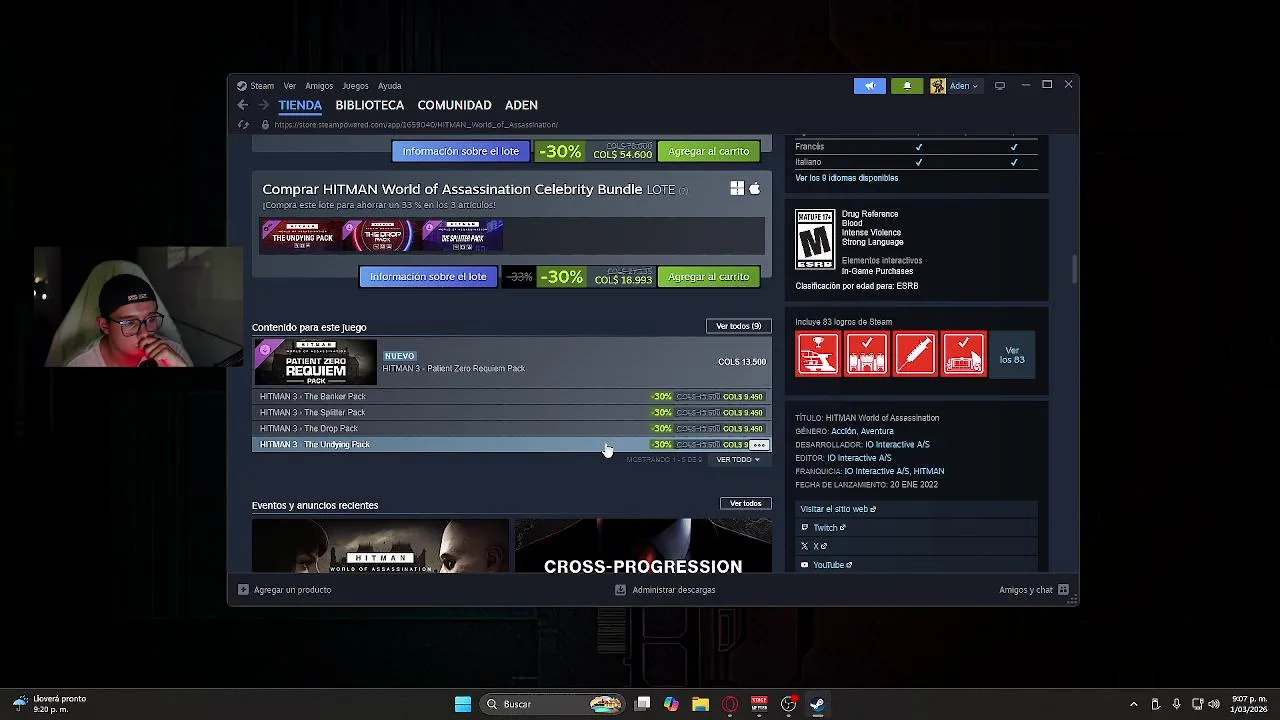Image resolution: width=1280 pixels, height=720 pixels.
Task: Click the Windows platform icon on Celebrity Bundle
Action: (737, 189)
